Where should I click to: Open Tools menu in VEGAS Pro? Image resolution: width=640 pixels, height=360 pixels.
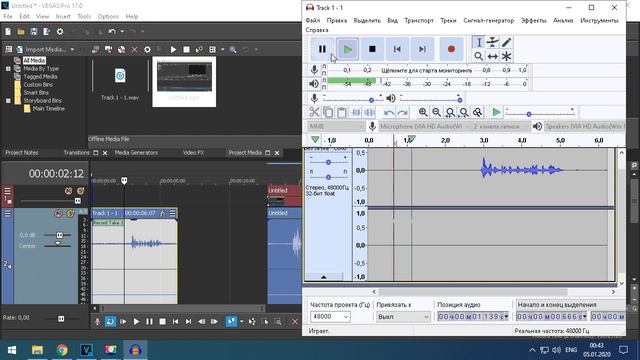[x=84, y=16]
